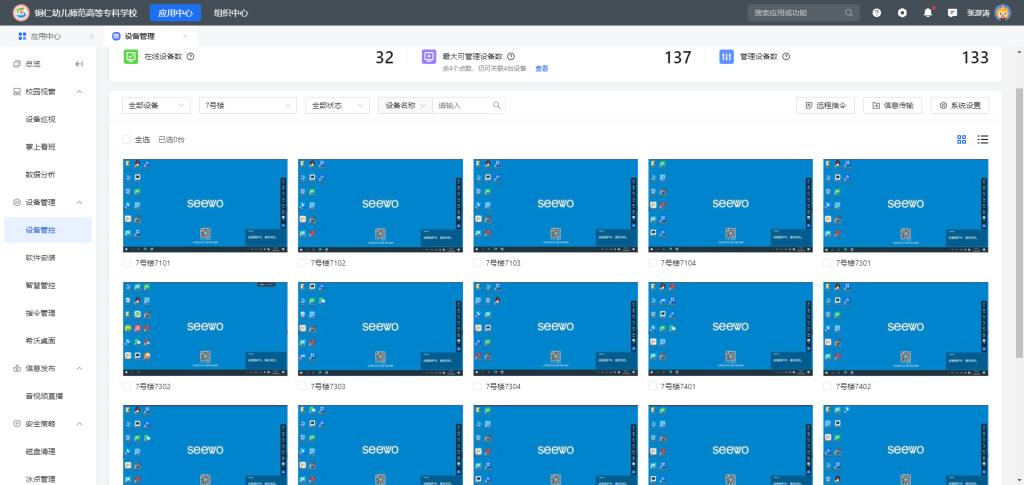Open the settings gear icon in header

902,12
